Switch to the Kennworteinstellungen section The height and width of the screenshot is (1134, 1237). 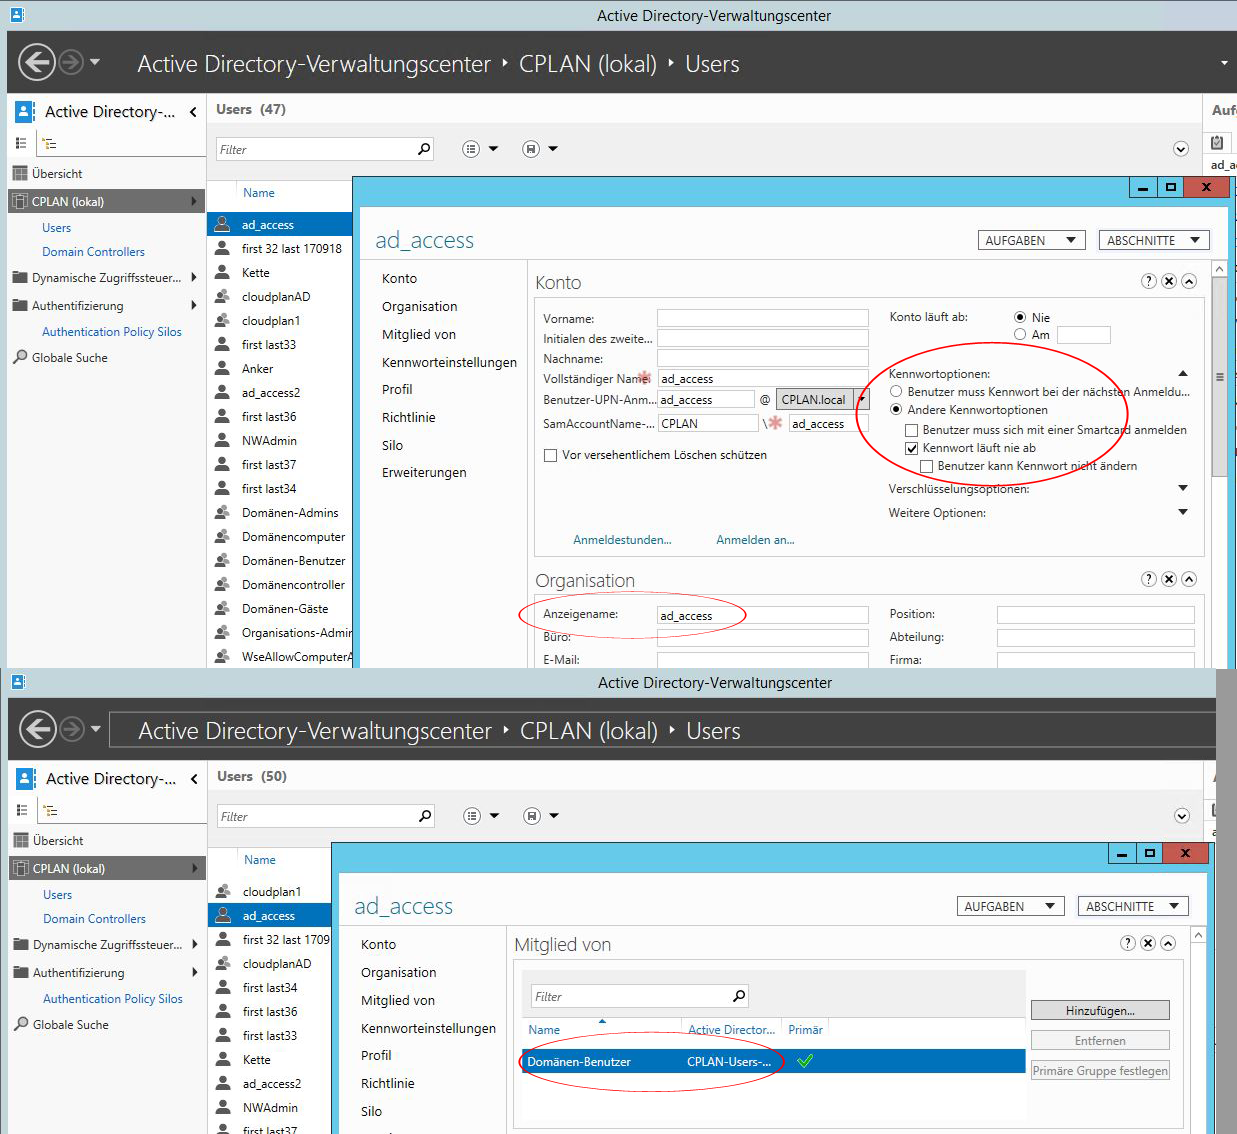(x=449, y=362)
